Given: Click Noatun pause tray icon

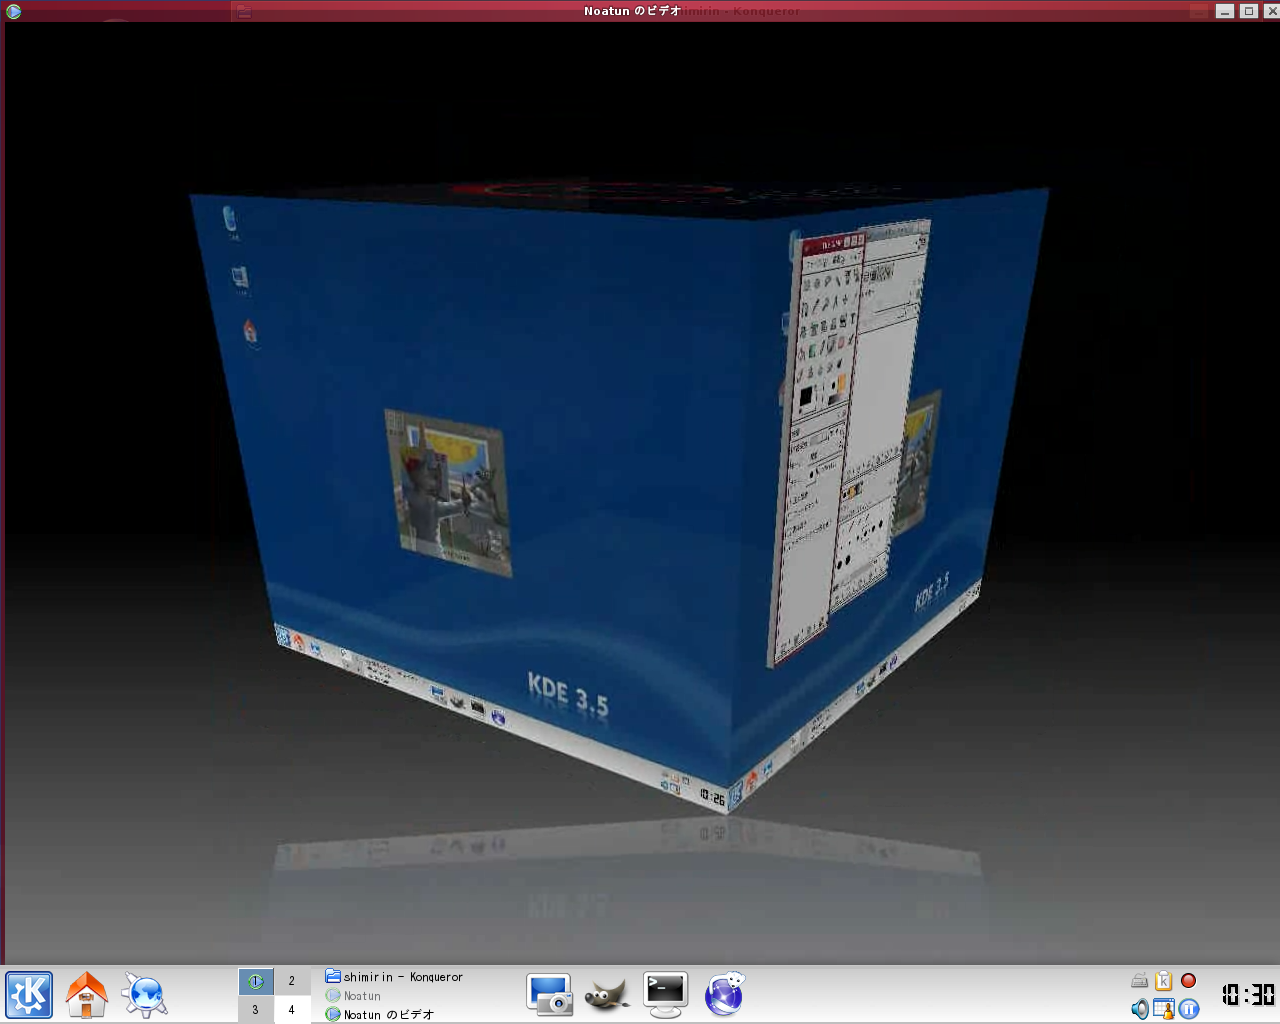Looking at the screenshot, I should tap(1188, 1009).
